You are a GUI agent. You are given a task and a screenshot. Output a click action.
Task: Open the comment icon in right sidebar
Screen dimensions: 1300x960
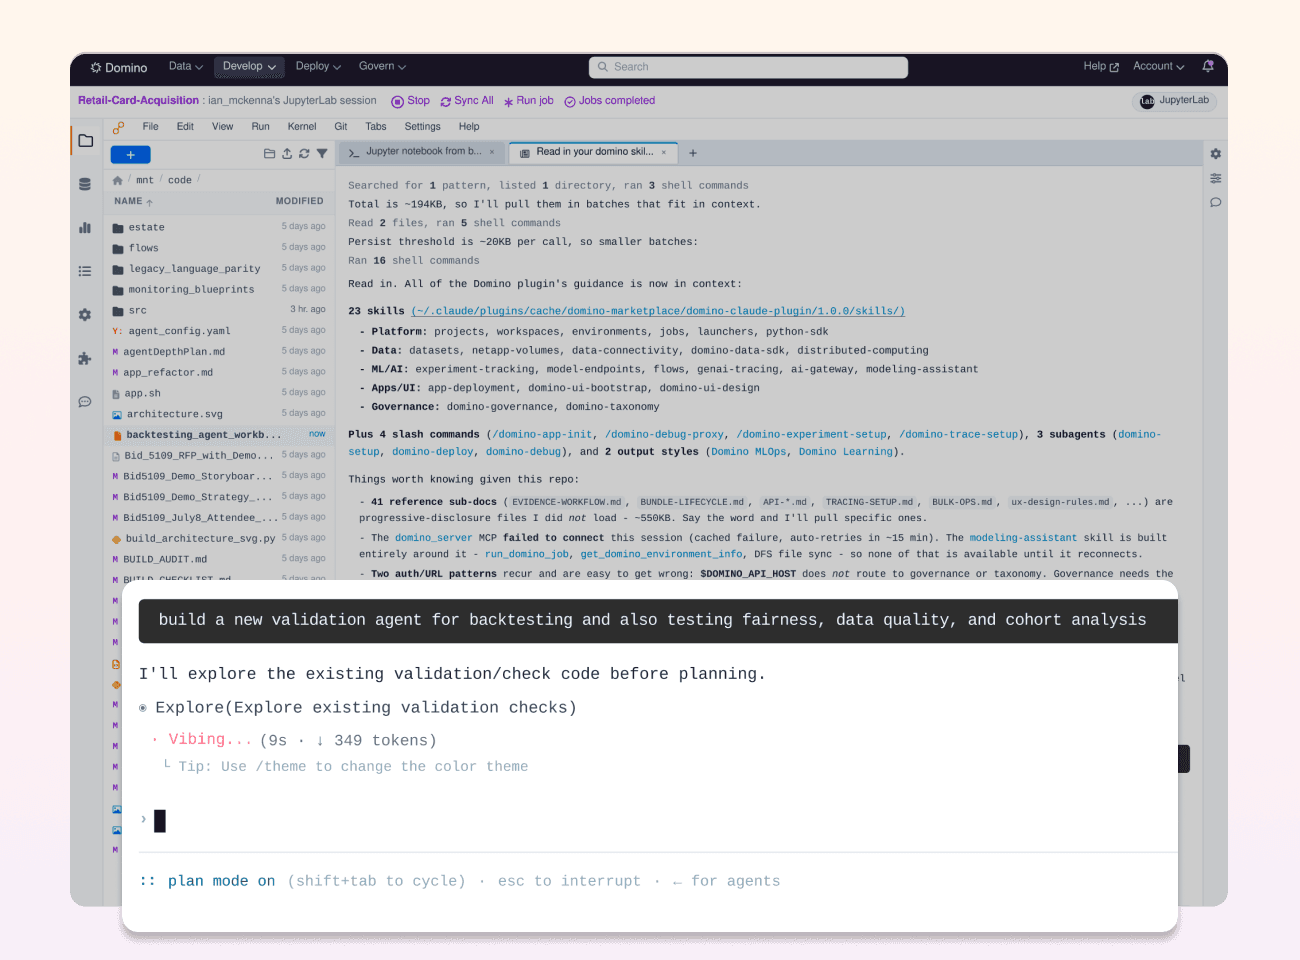(1216, 202)
